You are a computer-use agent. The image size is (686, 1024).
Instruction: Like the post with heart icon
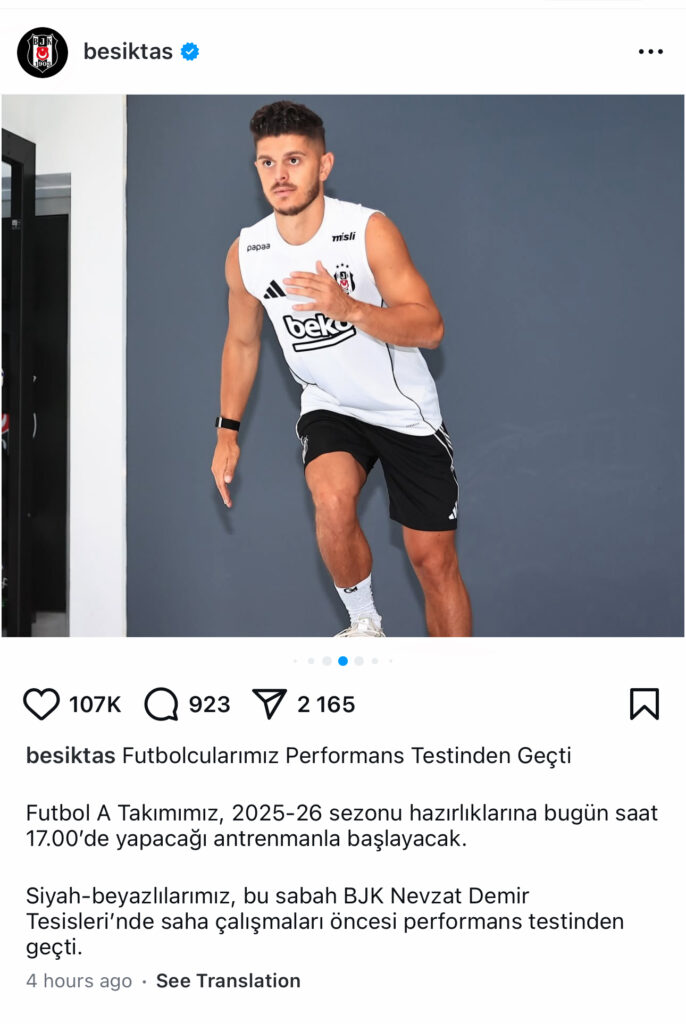(41, 704)
